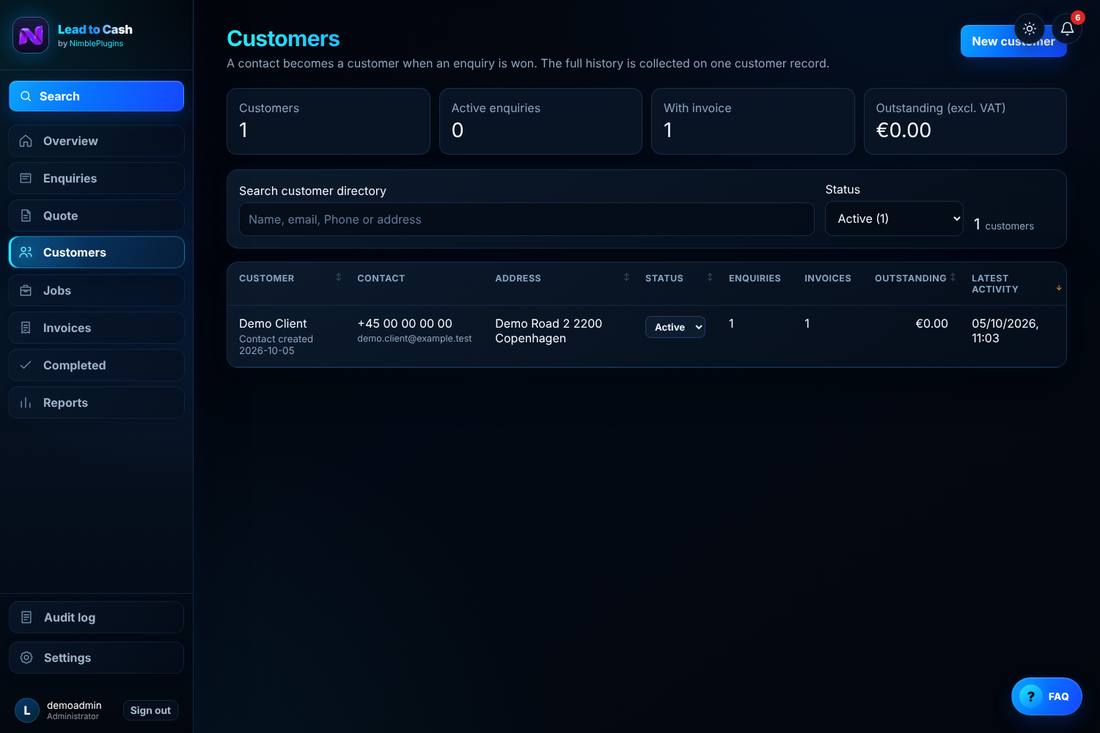This screenshot has width=1100, height=733.
Task: Open the Overview menu item
Action: (97, 141)
